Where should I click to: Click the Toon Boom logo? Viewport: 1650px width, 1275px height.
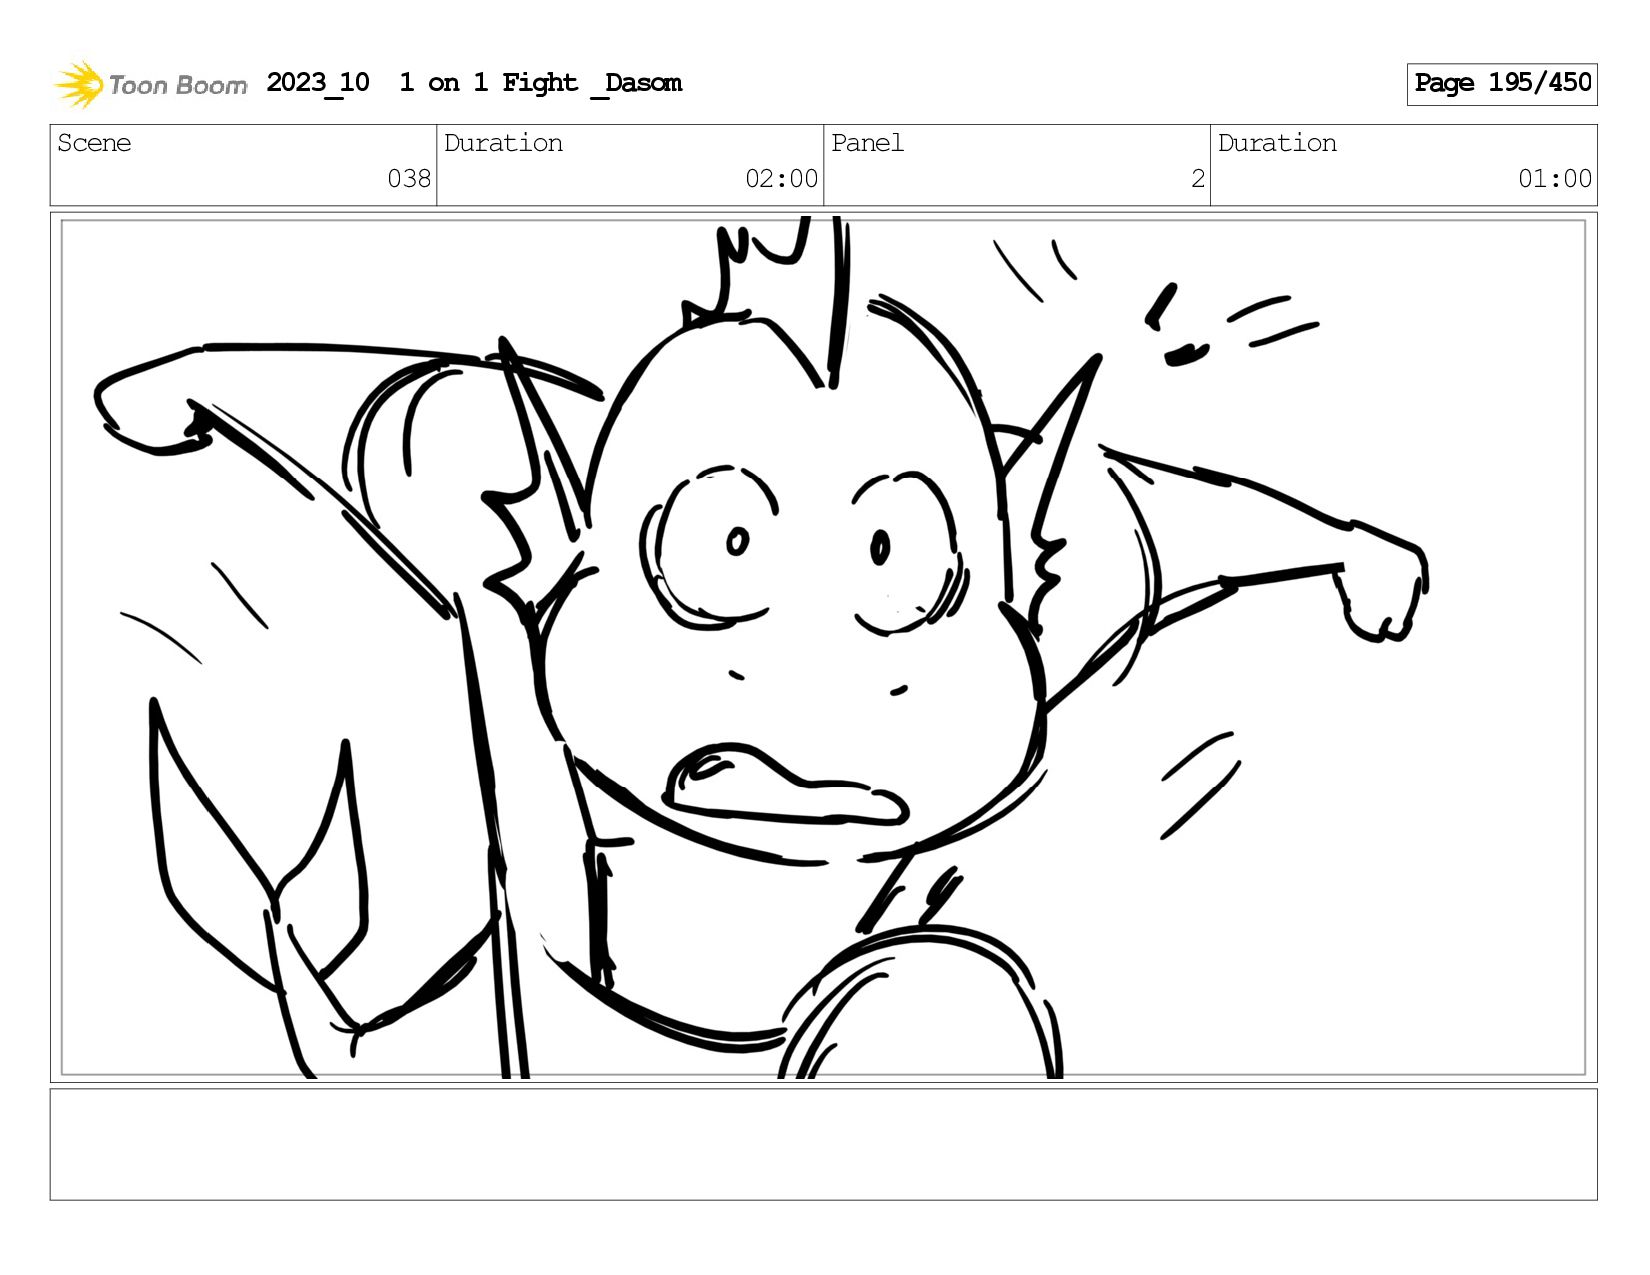click(x=150, y=84)
